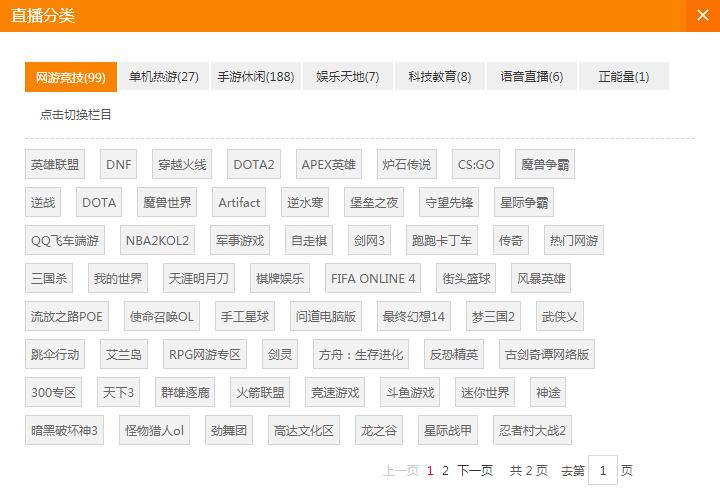The image size is (720, 502).
Task: Select the 堡垒之夜 category
Action: [374, 202]
